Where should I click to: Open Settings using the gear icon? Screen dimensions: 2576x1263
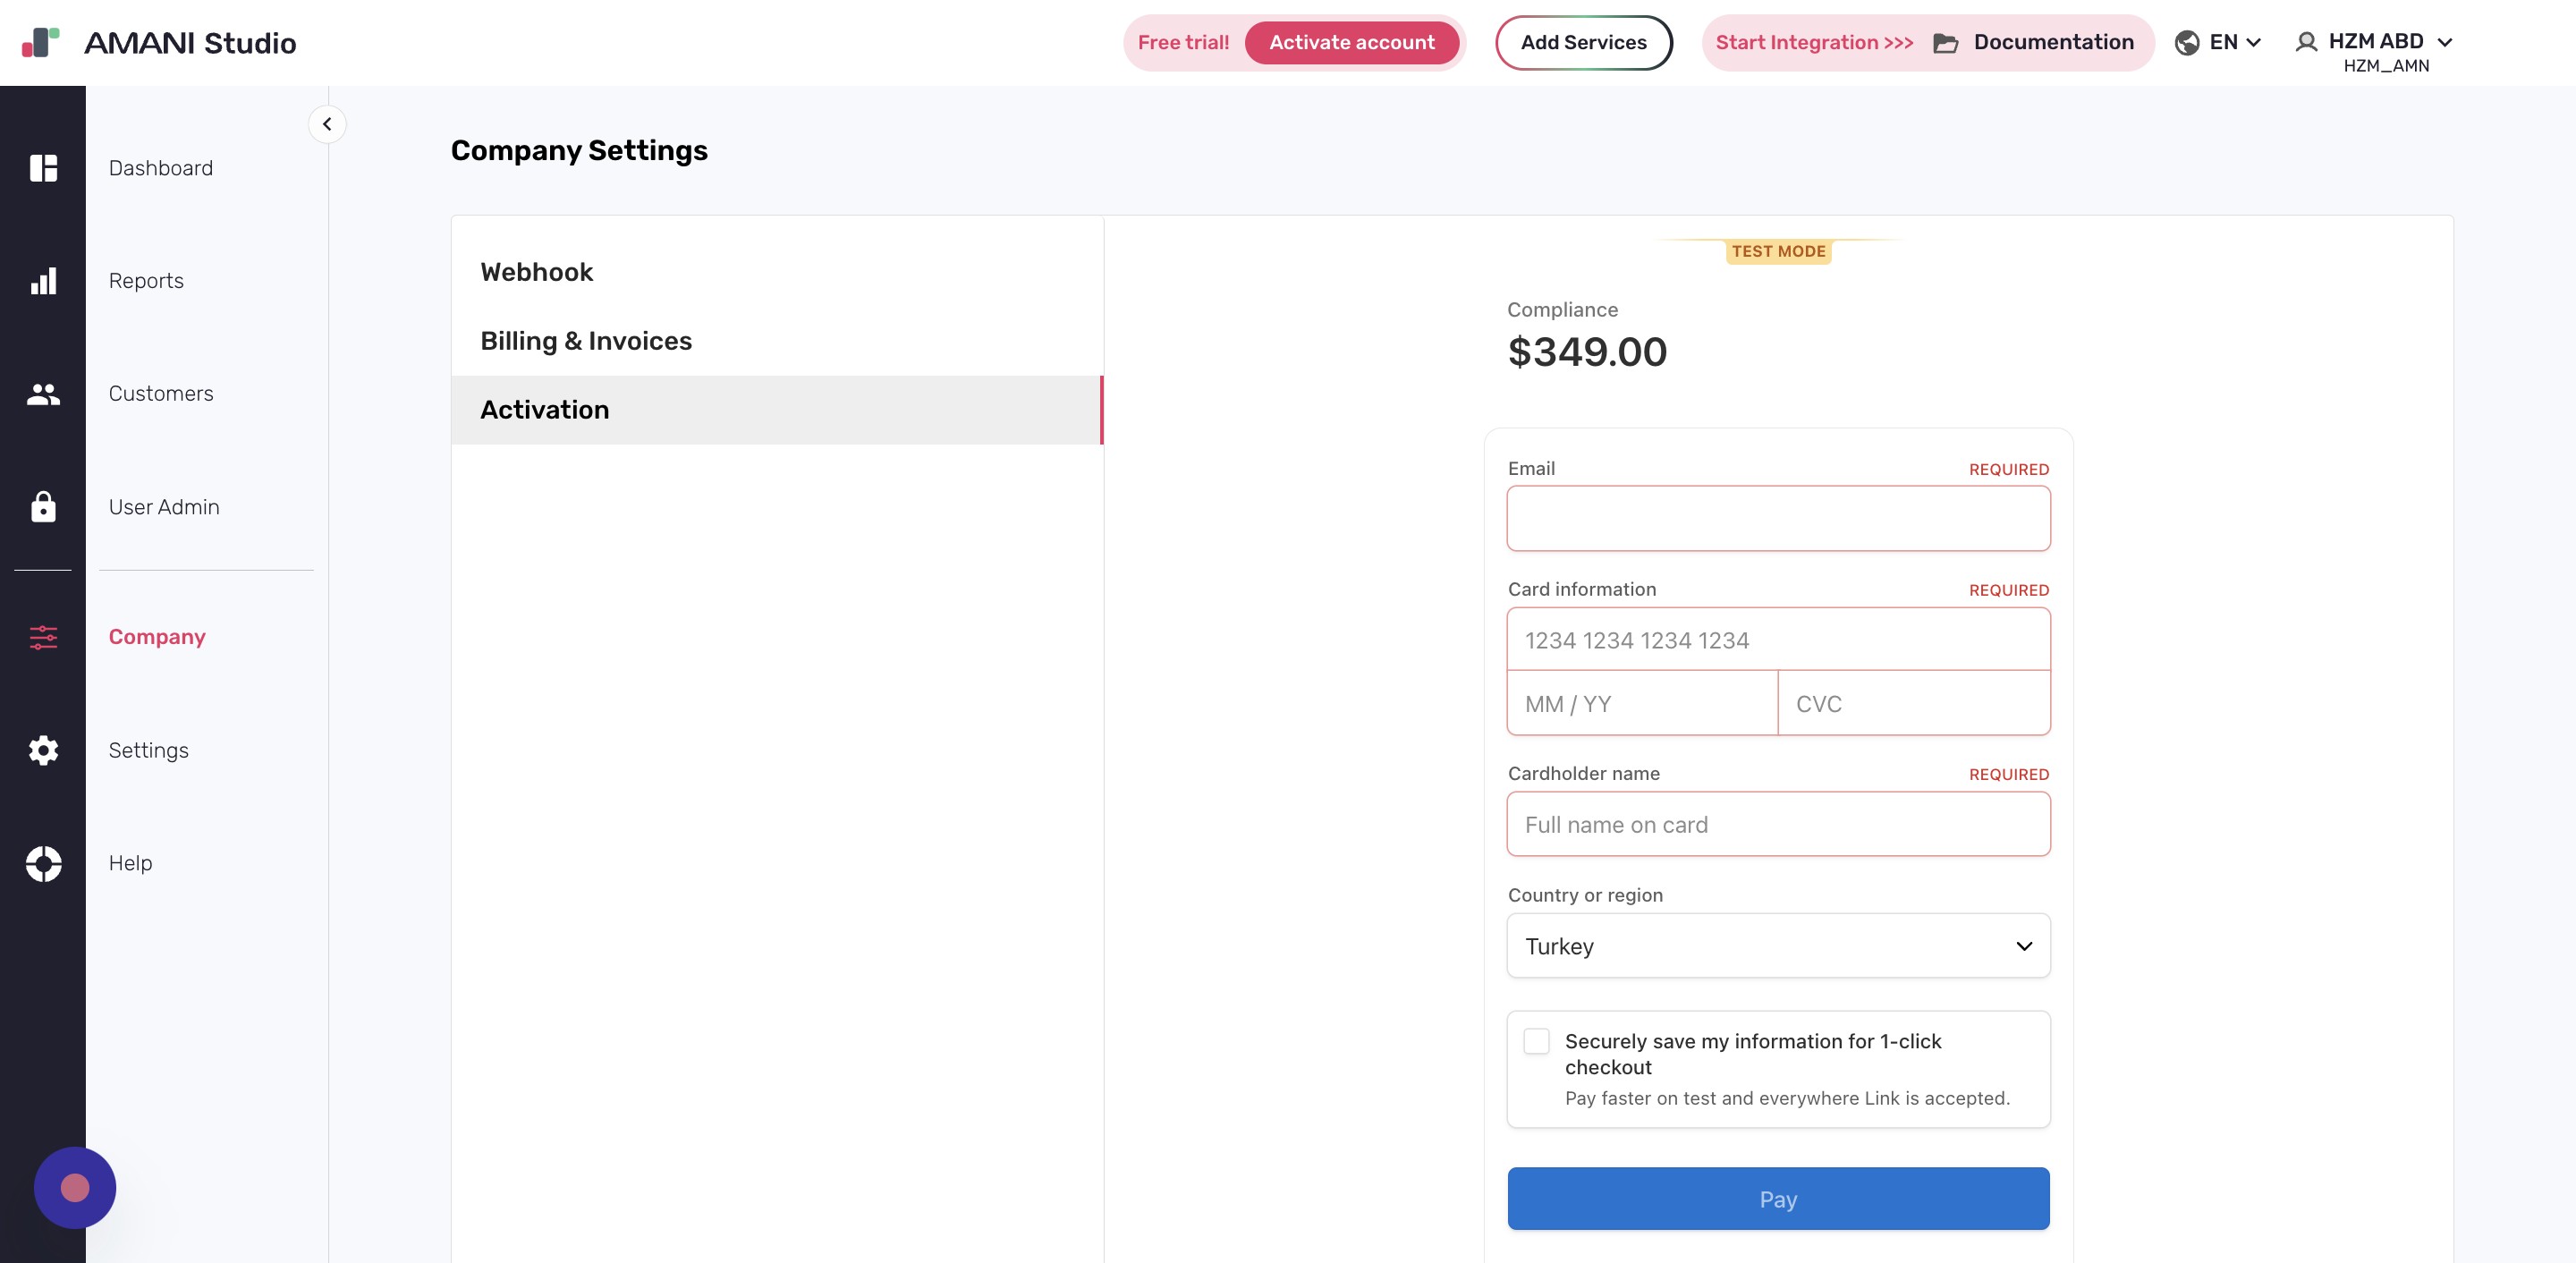click(x=44, y=750)
